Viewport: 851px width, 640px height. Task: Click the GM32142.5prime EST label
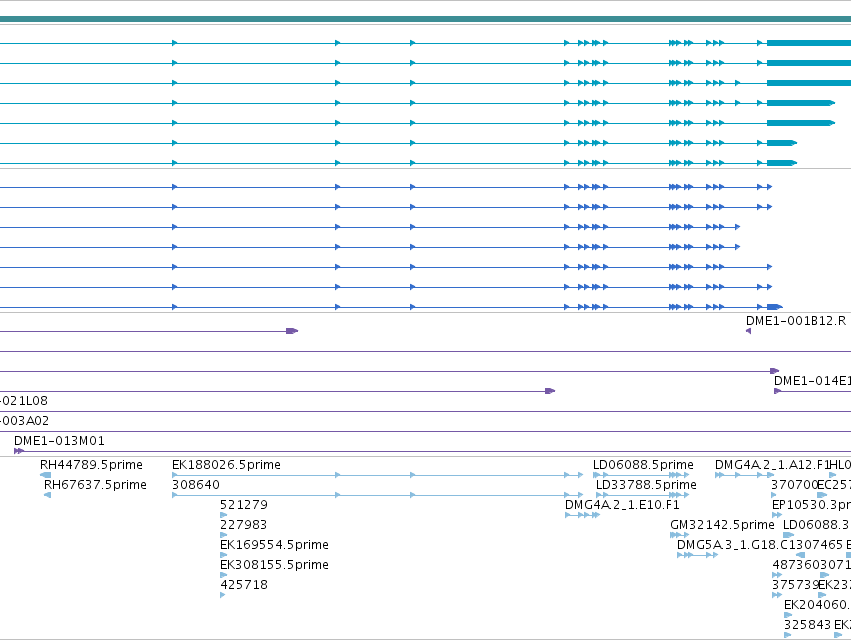coord(722,525)
